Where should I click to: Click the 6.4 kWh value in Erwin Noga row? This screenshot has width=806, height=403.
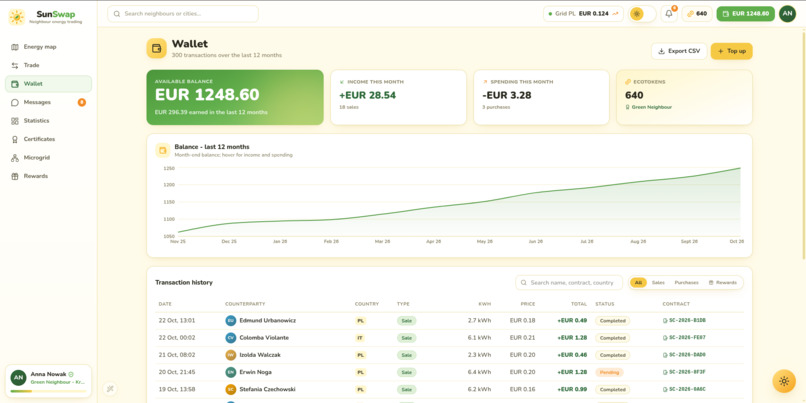480,372
